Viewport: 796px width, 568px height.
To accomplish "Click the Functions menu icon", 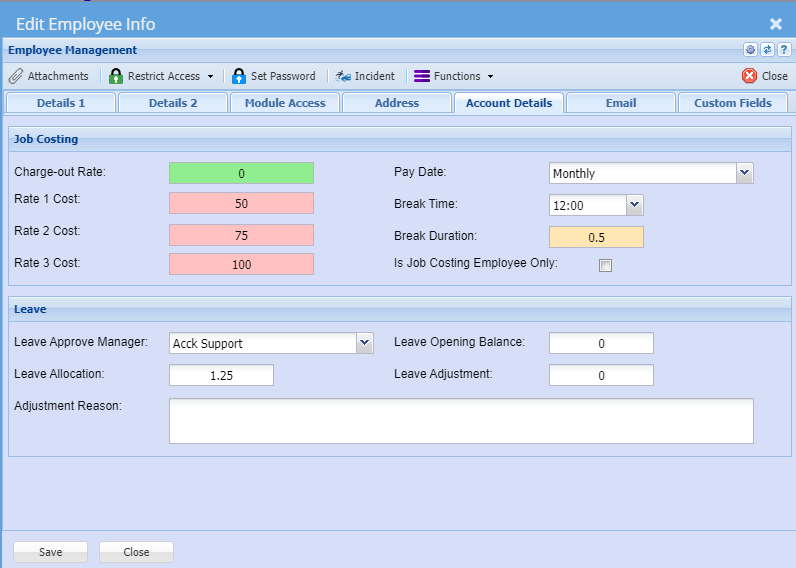I will [x=422, y=76].
